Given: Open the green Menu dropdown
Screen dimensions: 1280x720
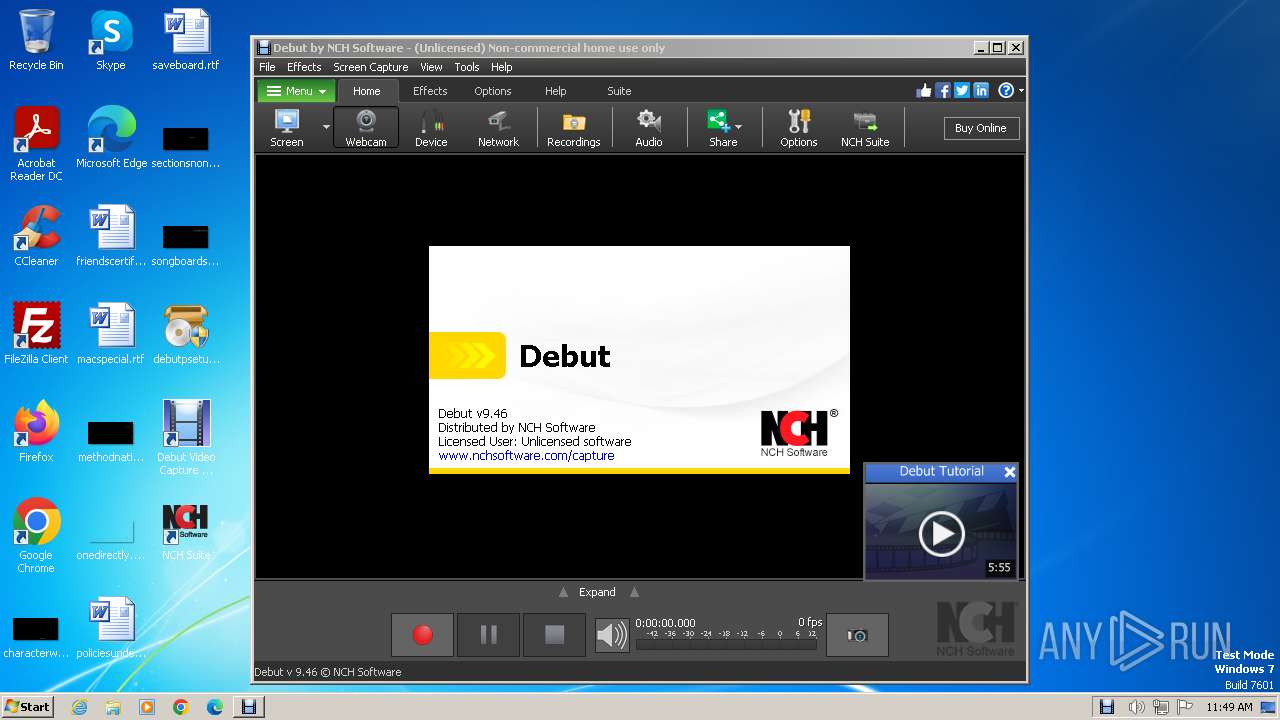Looking at the screenshot, I should [297, 91].
